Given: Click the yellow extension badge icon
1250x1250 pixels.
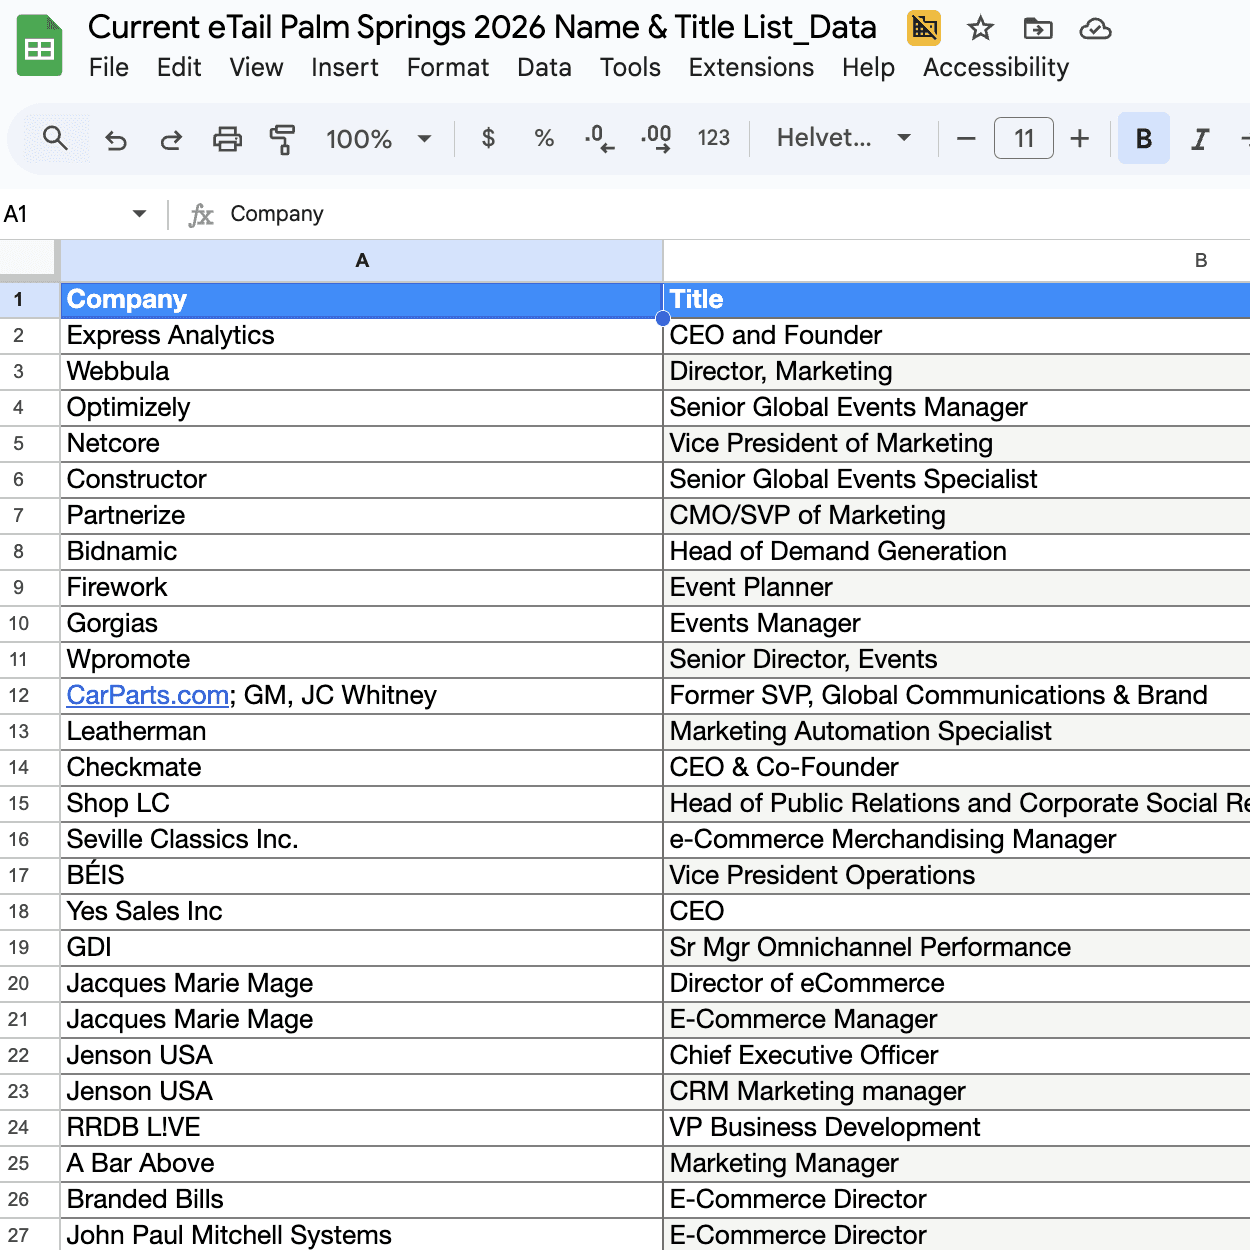Looking at the screenshot, I should 924,28.
